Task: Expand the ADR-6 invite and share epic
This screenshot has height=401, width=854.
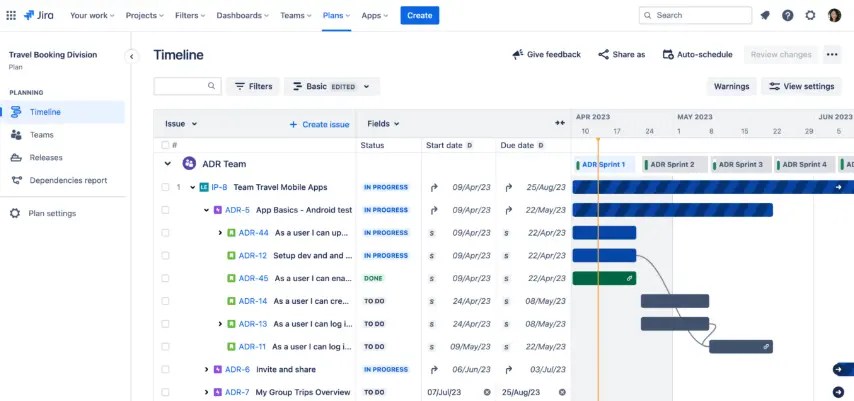Action: point(207,370)
